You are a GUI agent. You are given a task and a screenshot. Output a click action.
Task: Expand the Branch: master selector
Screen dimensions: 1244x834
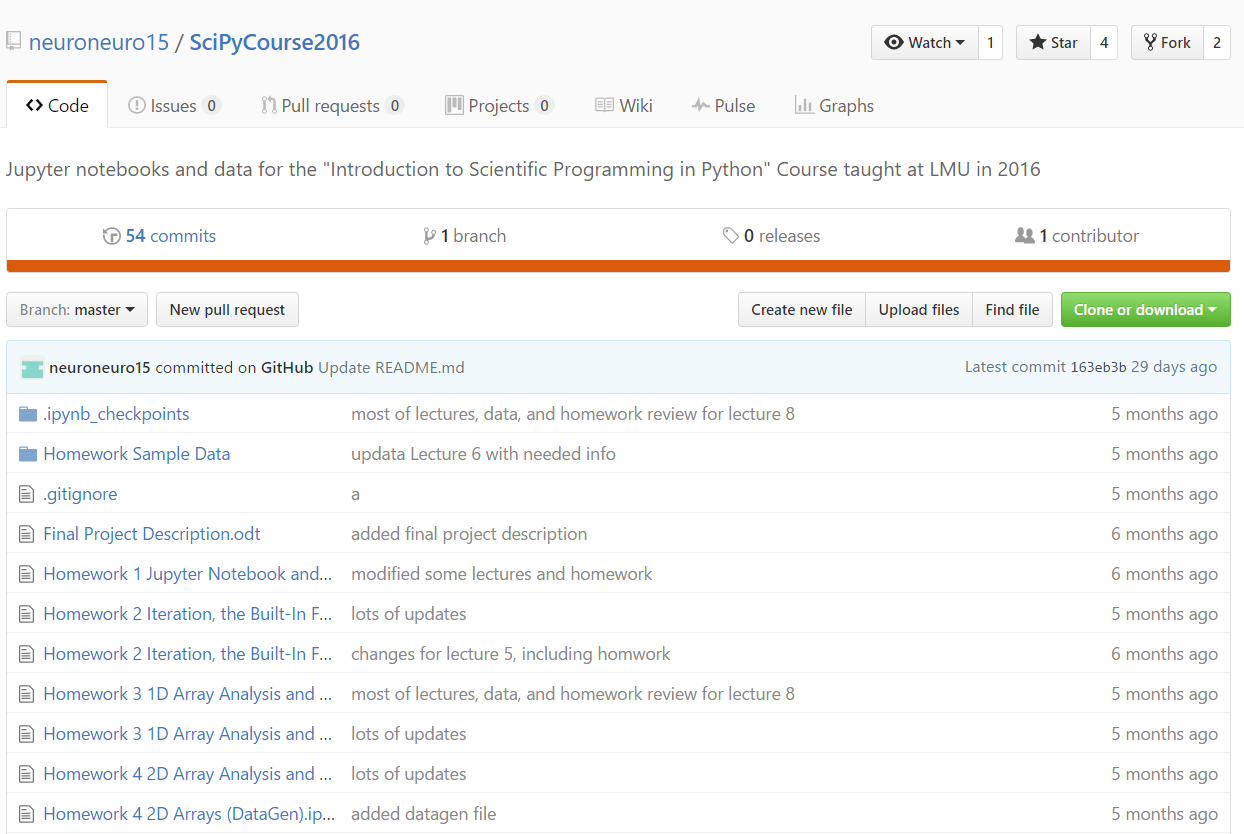[77, 310]
